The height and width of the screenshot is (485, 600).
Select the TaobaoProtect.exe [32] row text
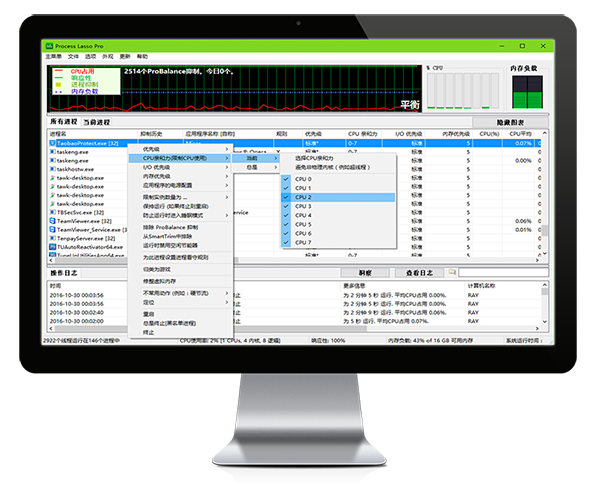click(88, 143)
